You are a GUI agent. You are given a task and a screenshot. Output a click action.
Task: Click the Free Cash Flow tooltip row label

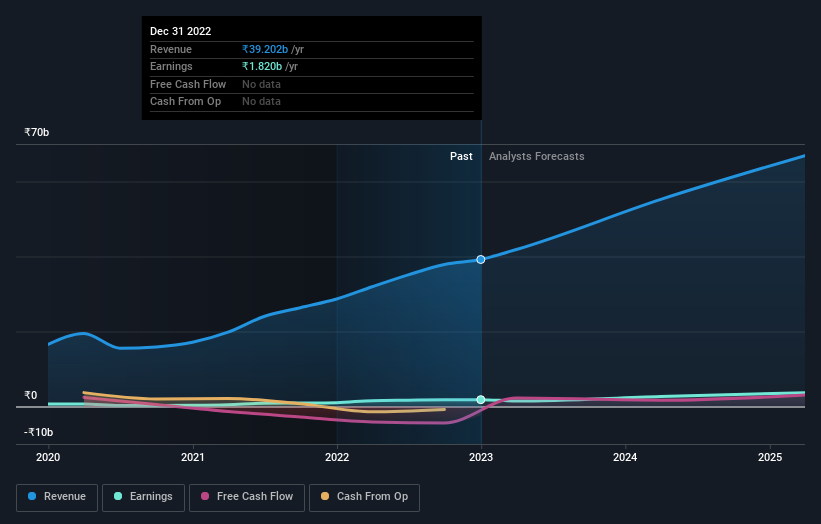188,84
